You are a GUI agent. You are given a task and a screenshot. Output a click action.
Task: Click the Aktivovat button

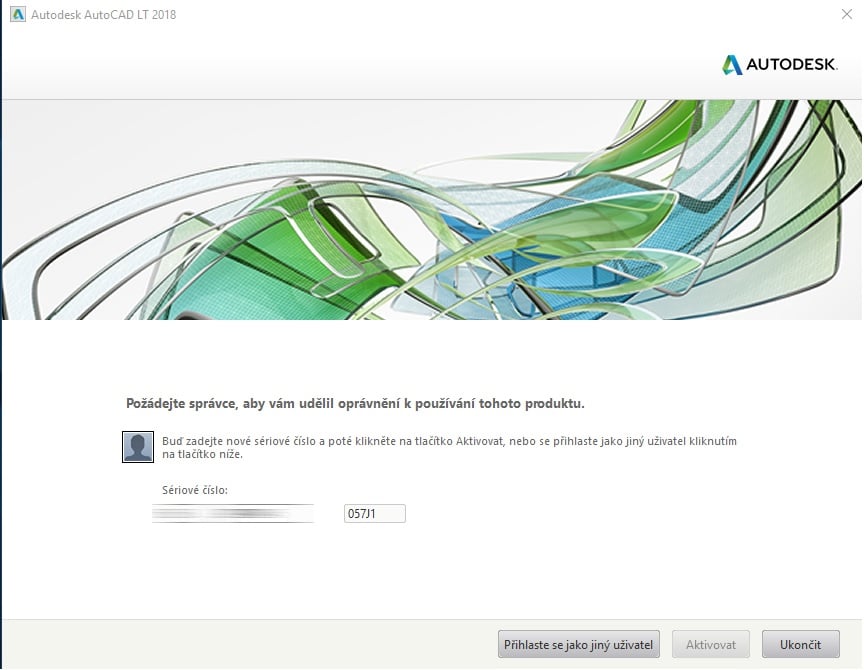pos(711,644)
